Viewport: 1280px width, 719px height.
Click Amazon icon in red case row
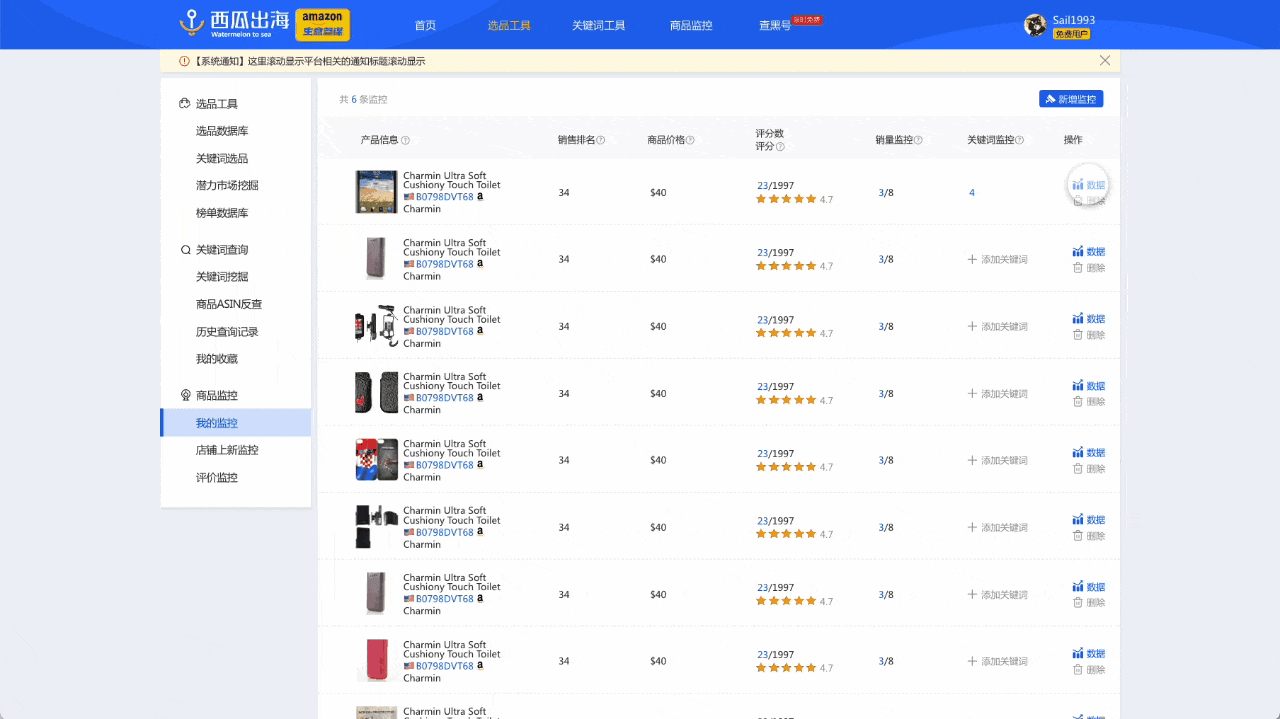pos(480,666)
